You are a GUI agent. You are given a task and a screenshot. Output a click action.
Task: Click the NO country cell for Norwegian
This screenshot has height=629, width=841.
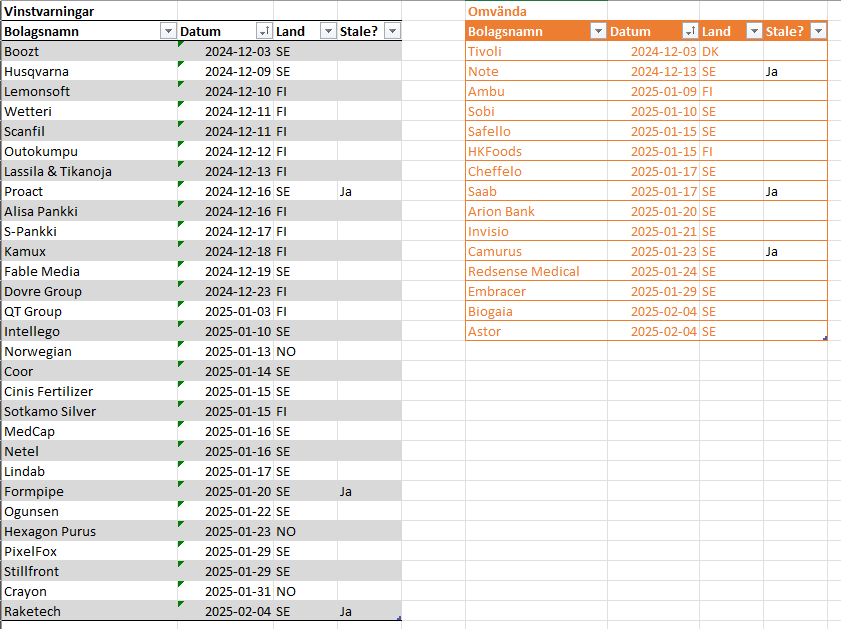[306, 352]
